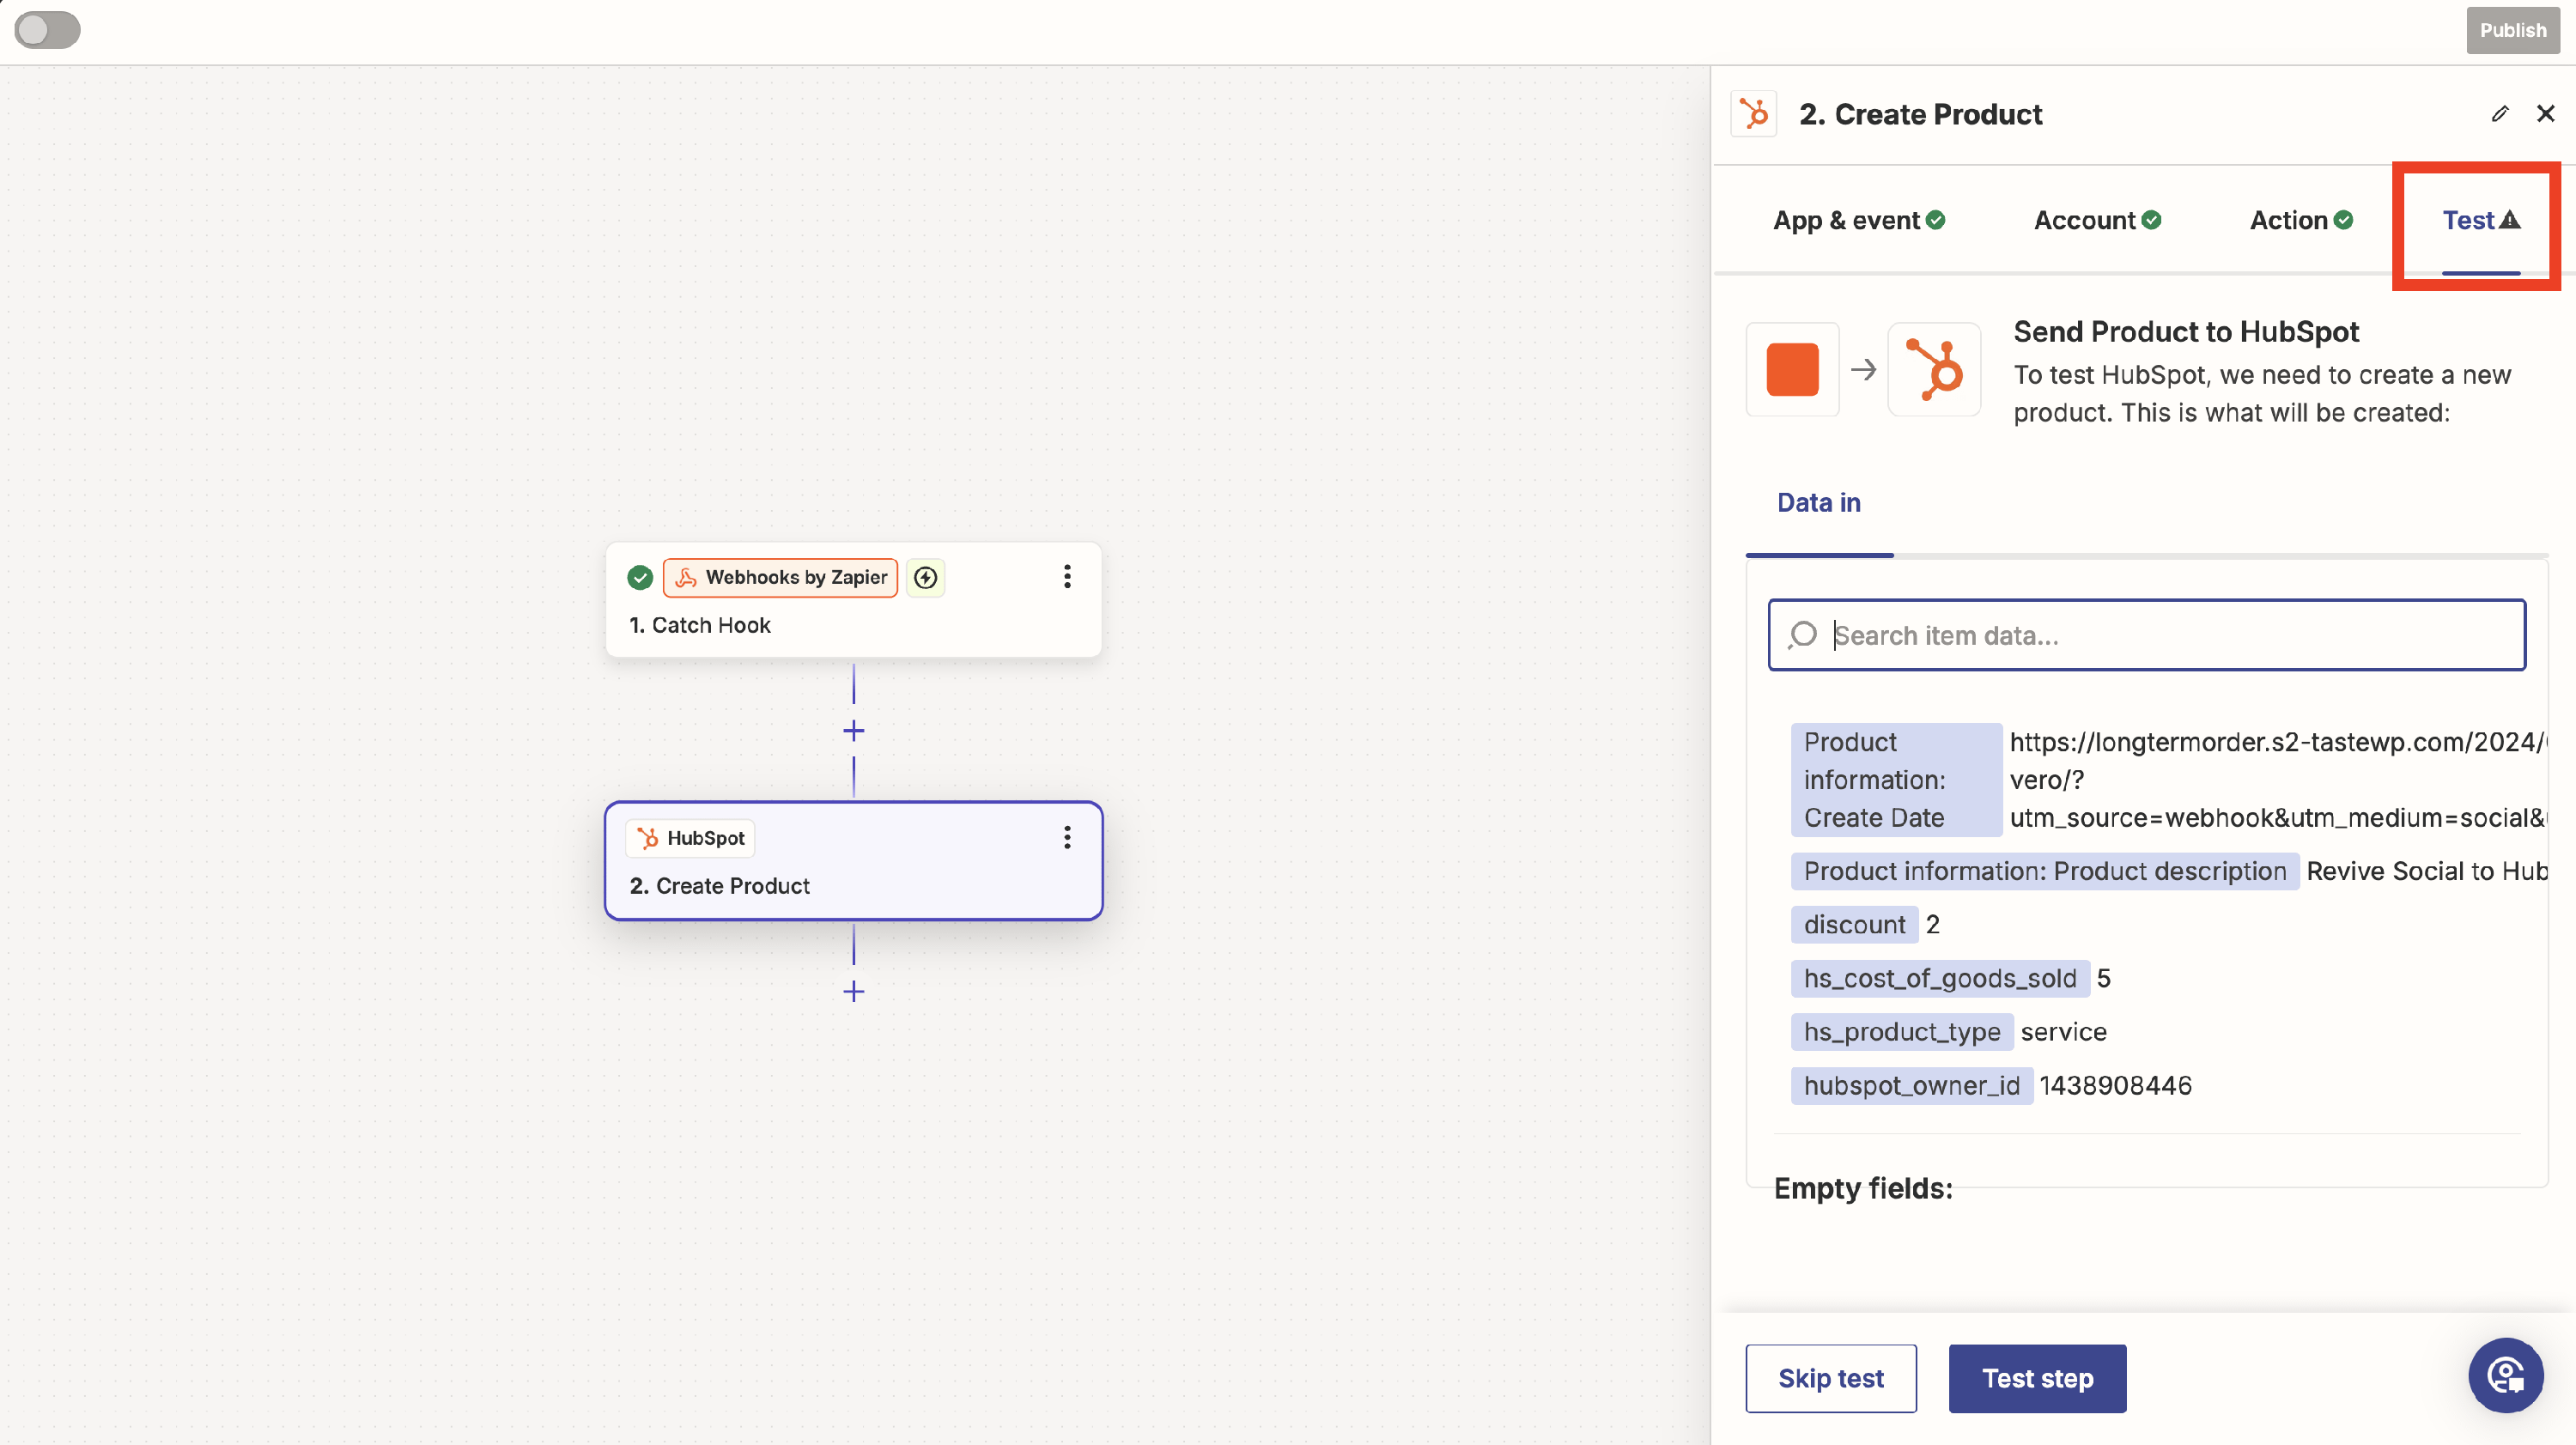
Task: Click the Webhooks by Zapier badge
Action: [x=781, y=577]
